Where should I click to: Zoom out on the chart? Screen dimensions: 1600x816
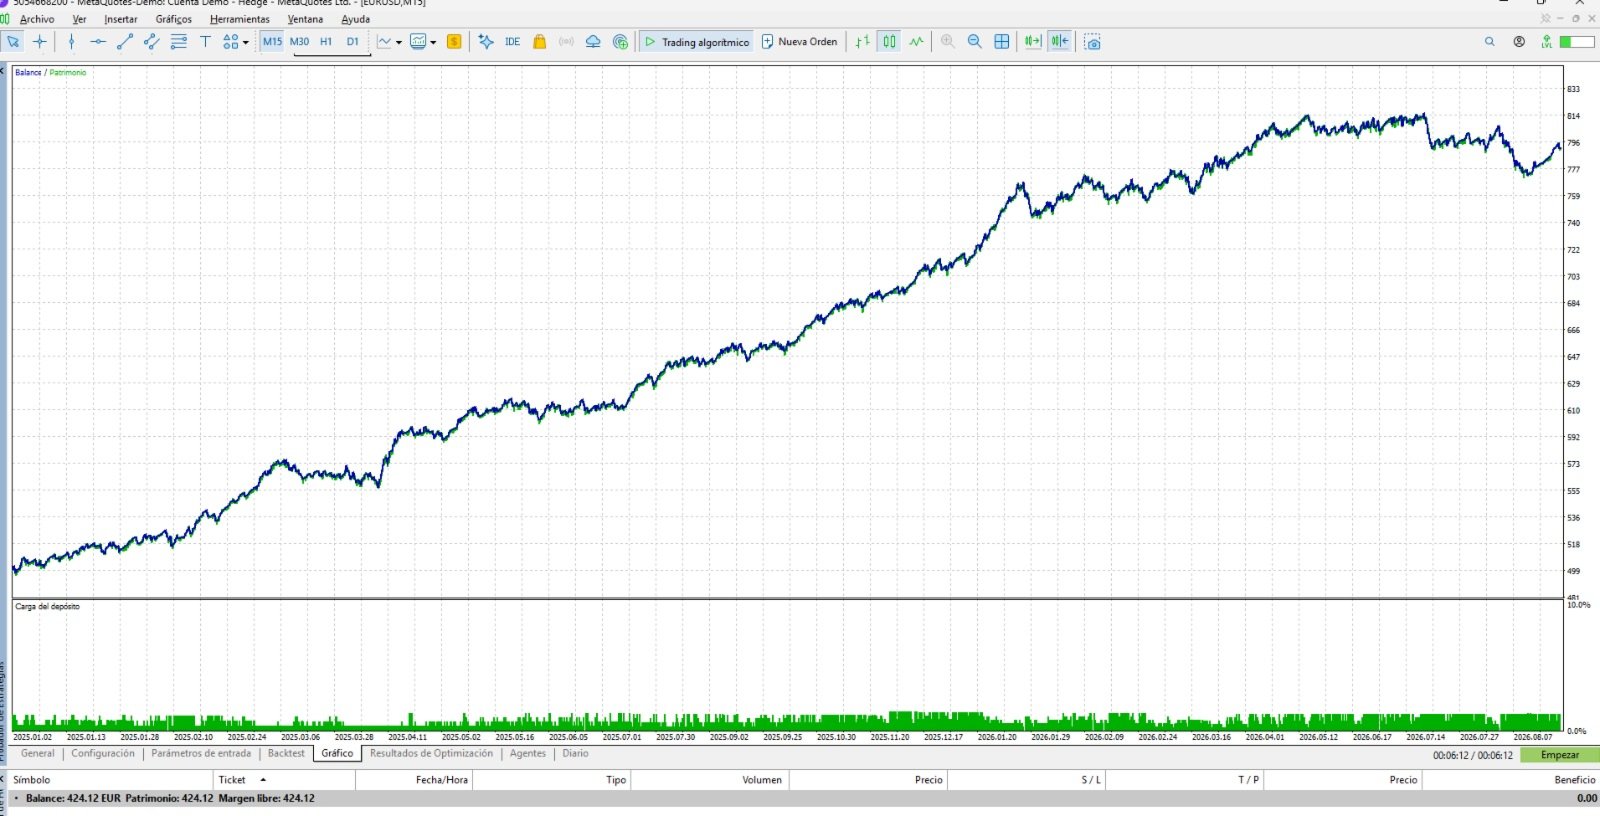click(975, 42)
